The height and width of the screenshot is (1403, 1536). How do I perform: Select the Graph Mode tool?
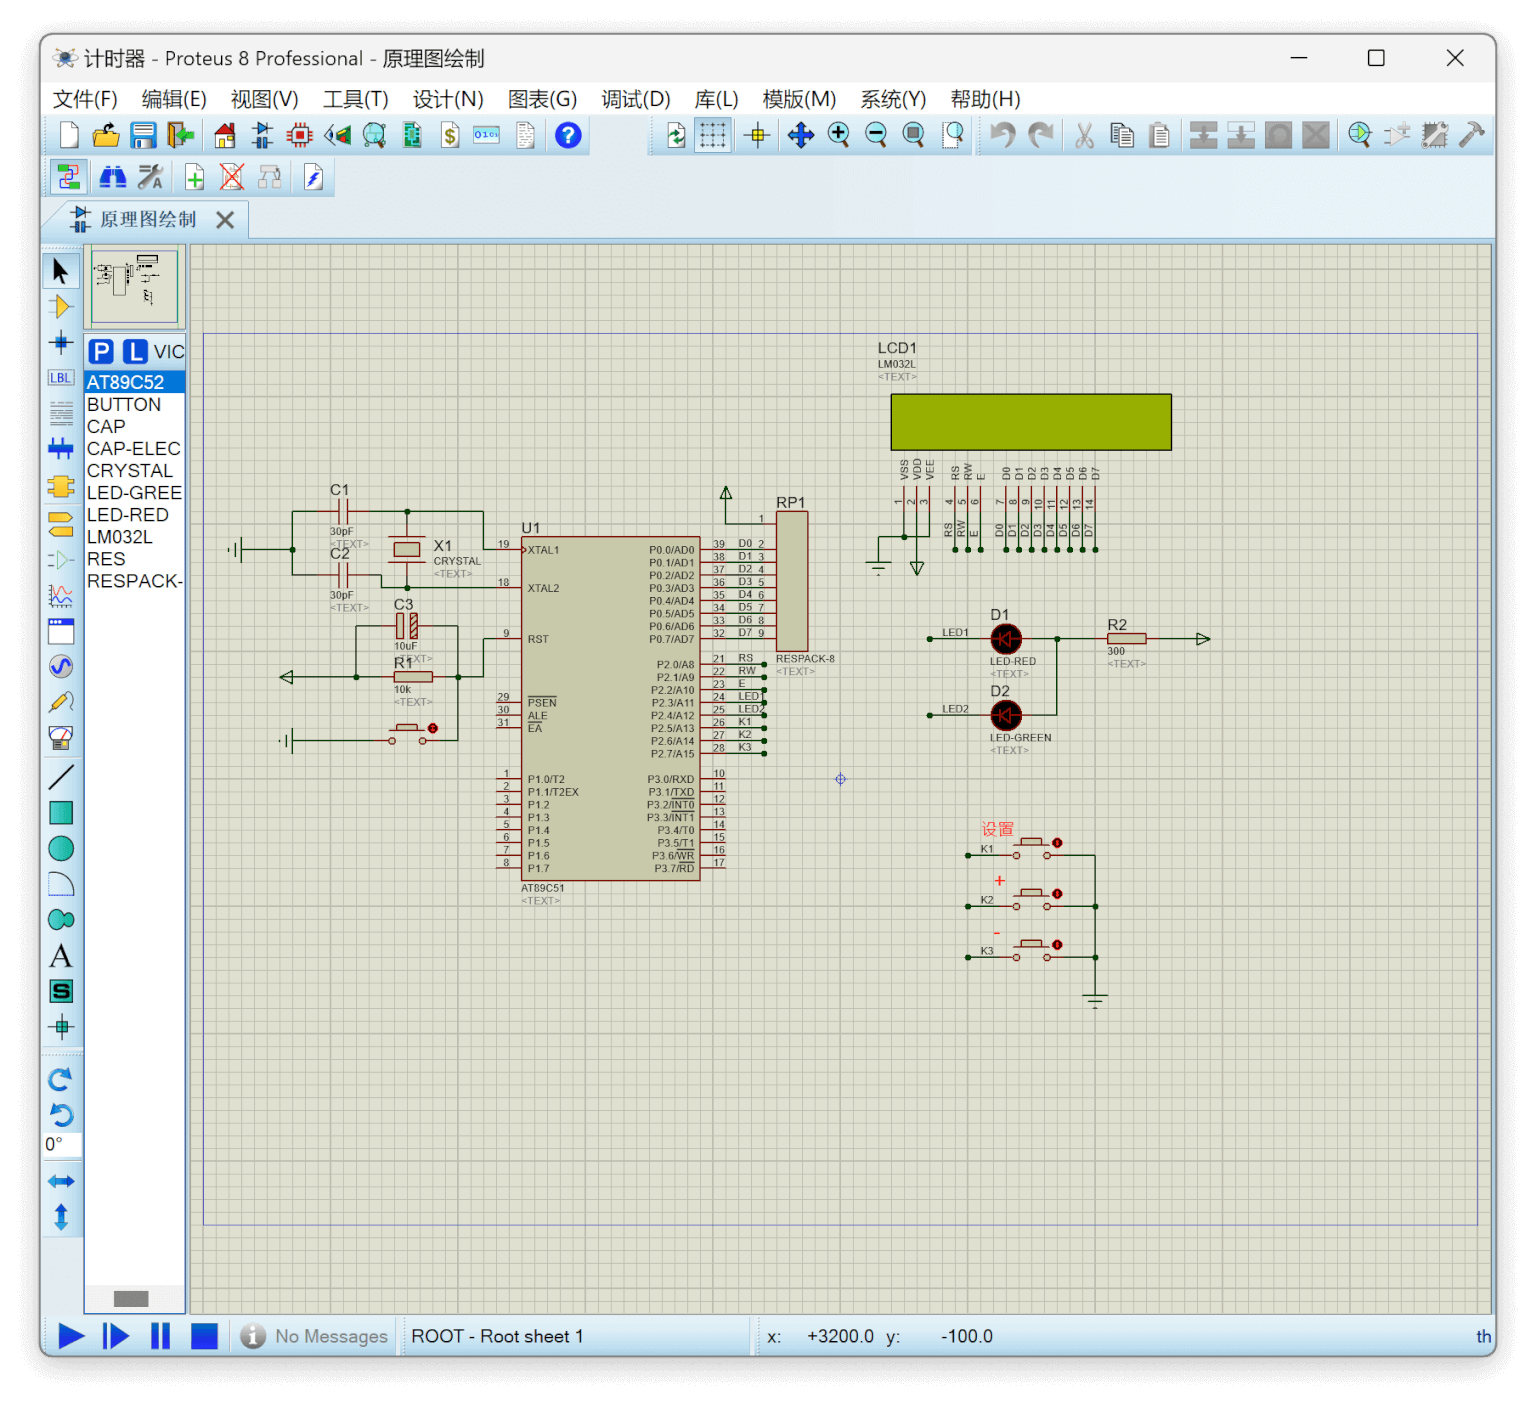[x=61, y=596]
